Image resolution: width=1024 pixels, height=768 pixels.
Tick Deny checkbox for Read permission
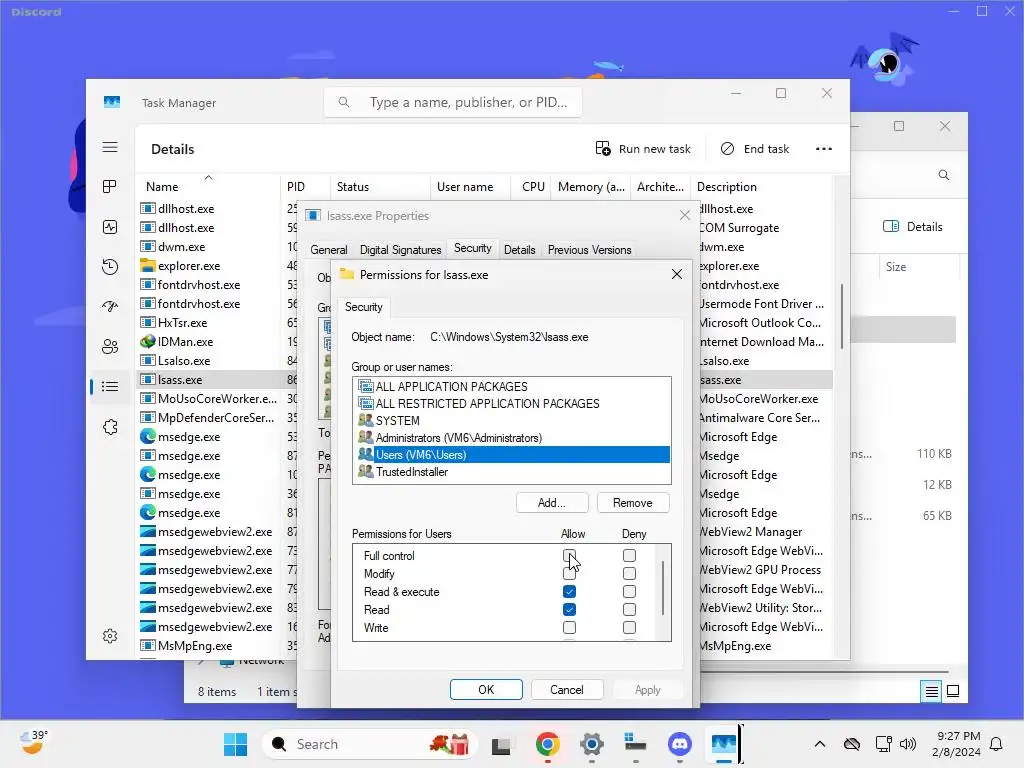tap(629, 609)
